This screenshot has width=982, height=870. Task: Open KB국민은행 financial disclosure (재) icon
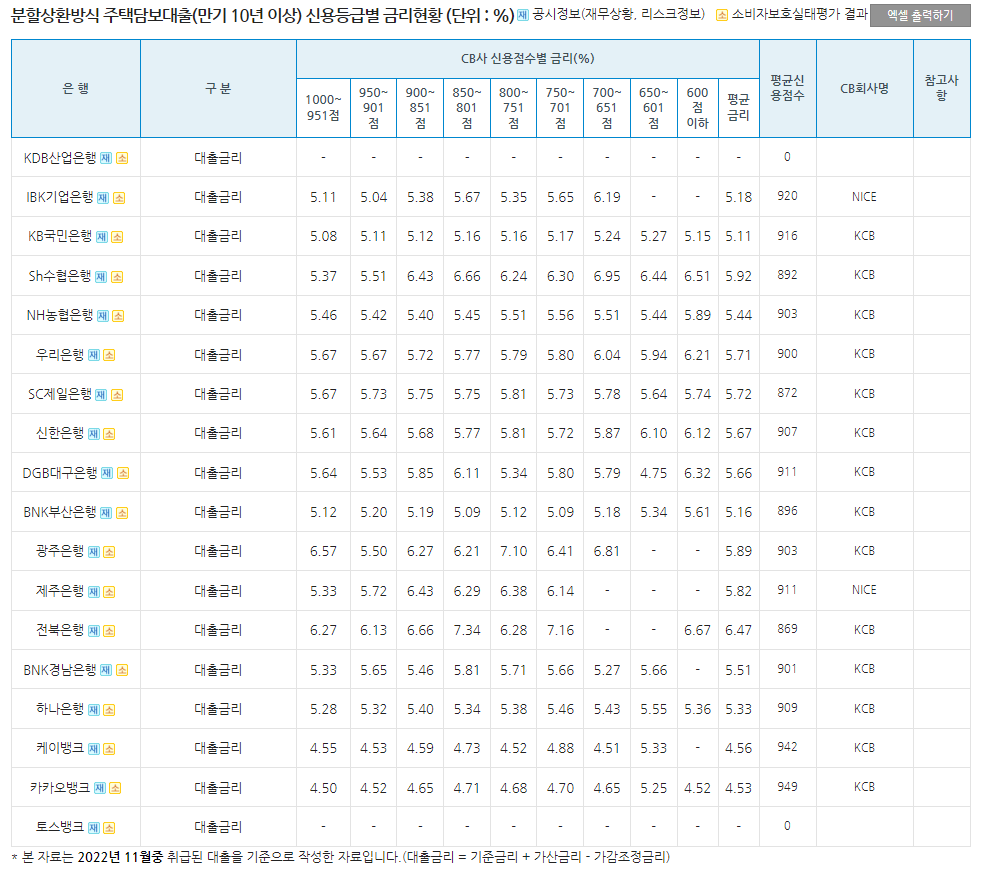click(101, 237)
